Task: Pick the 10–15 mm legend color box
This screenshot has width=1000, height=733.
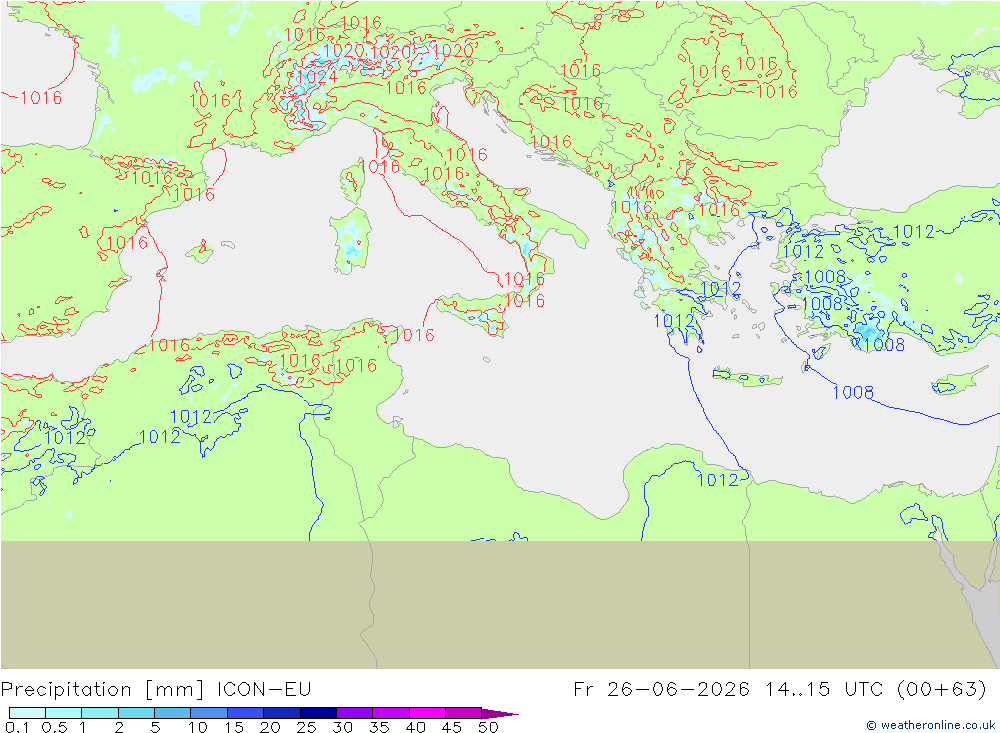Action: point(209,713)
